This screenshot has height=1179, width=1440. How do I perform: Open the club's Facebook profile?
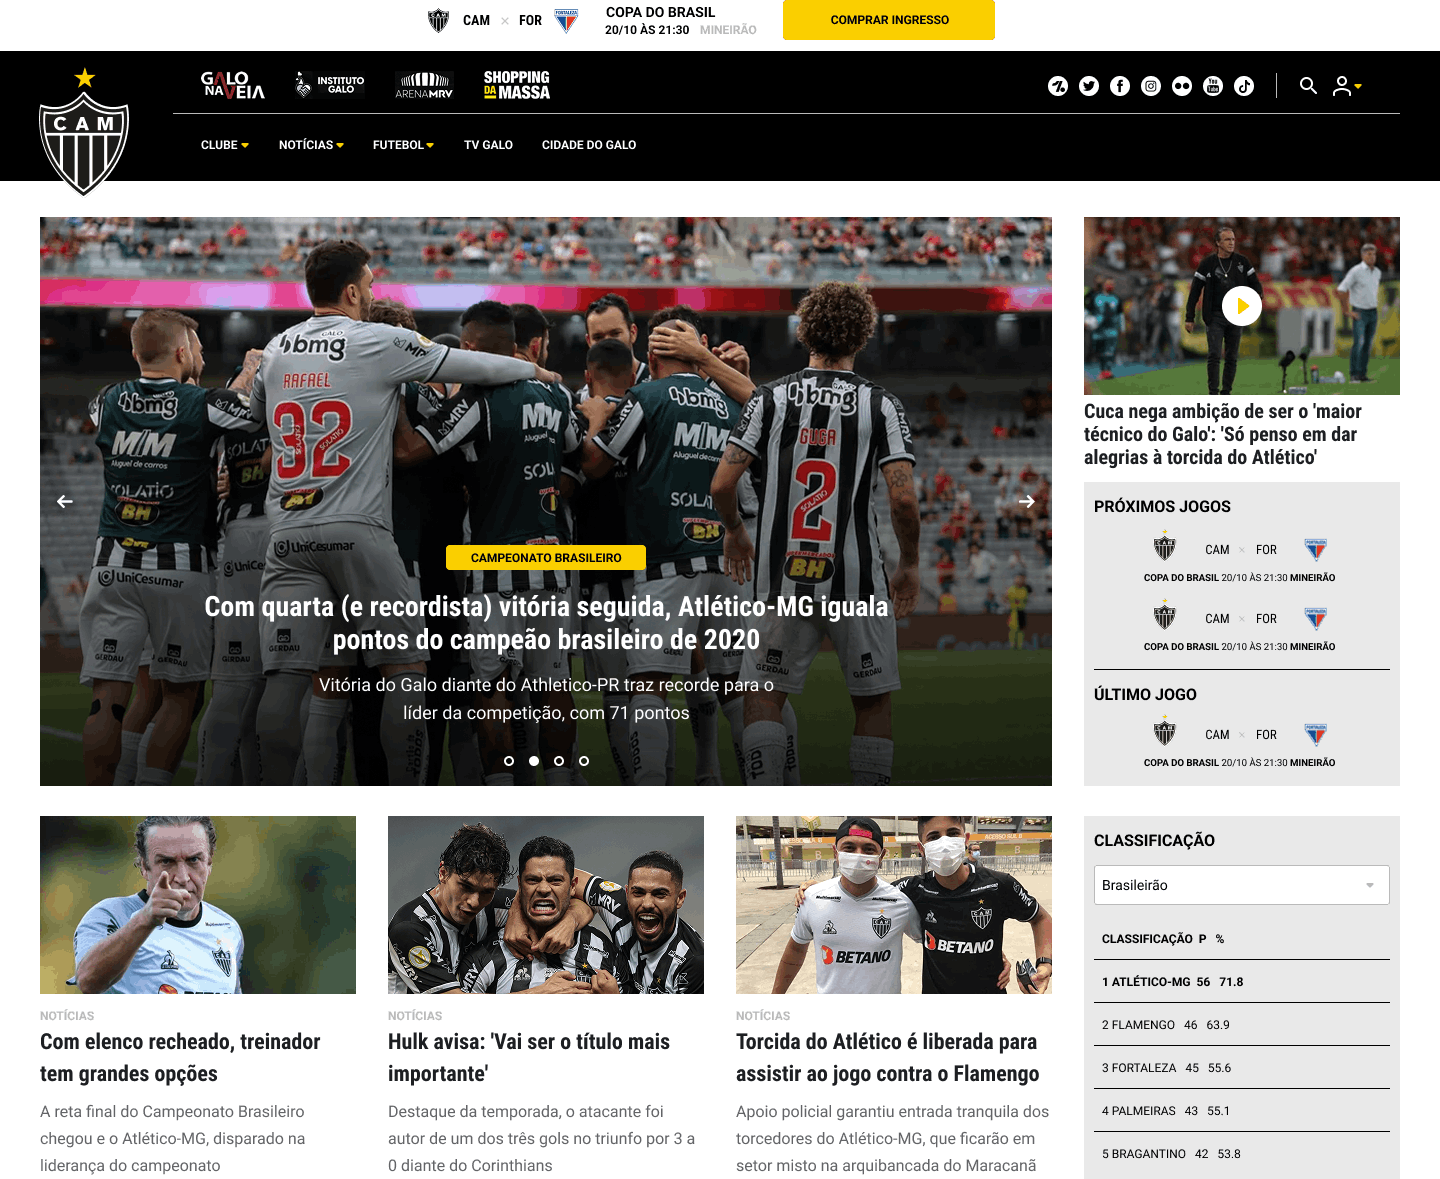[x=1119, y=86]
